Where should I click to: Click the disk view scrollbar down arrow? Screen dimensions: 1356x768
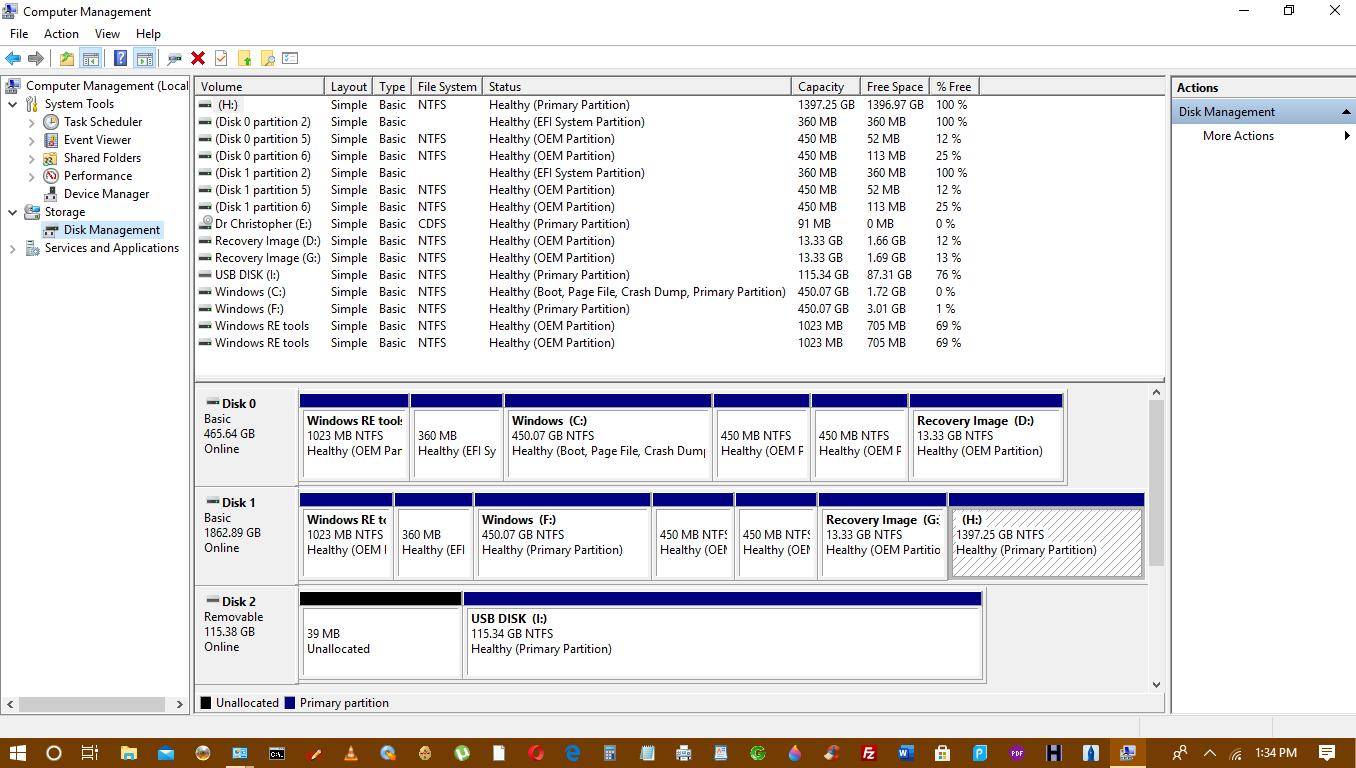[x=1157, y=685]
